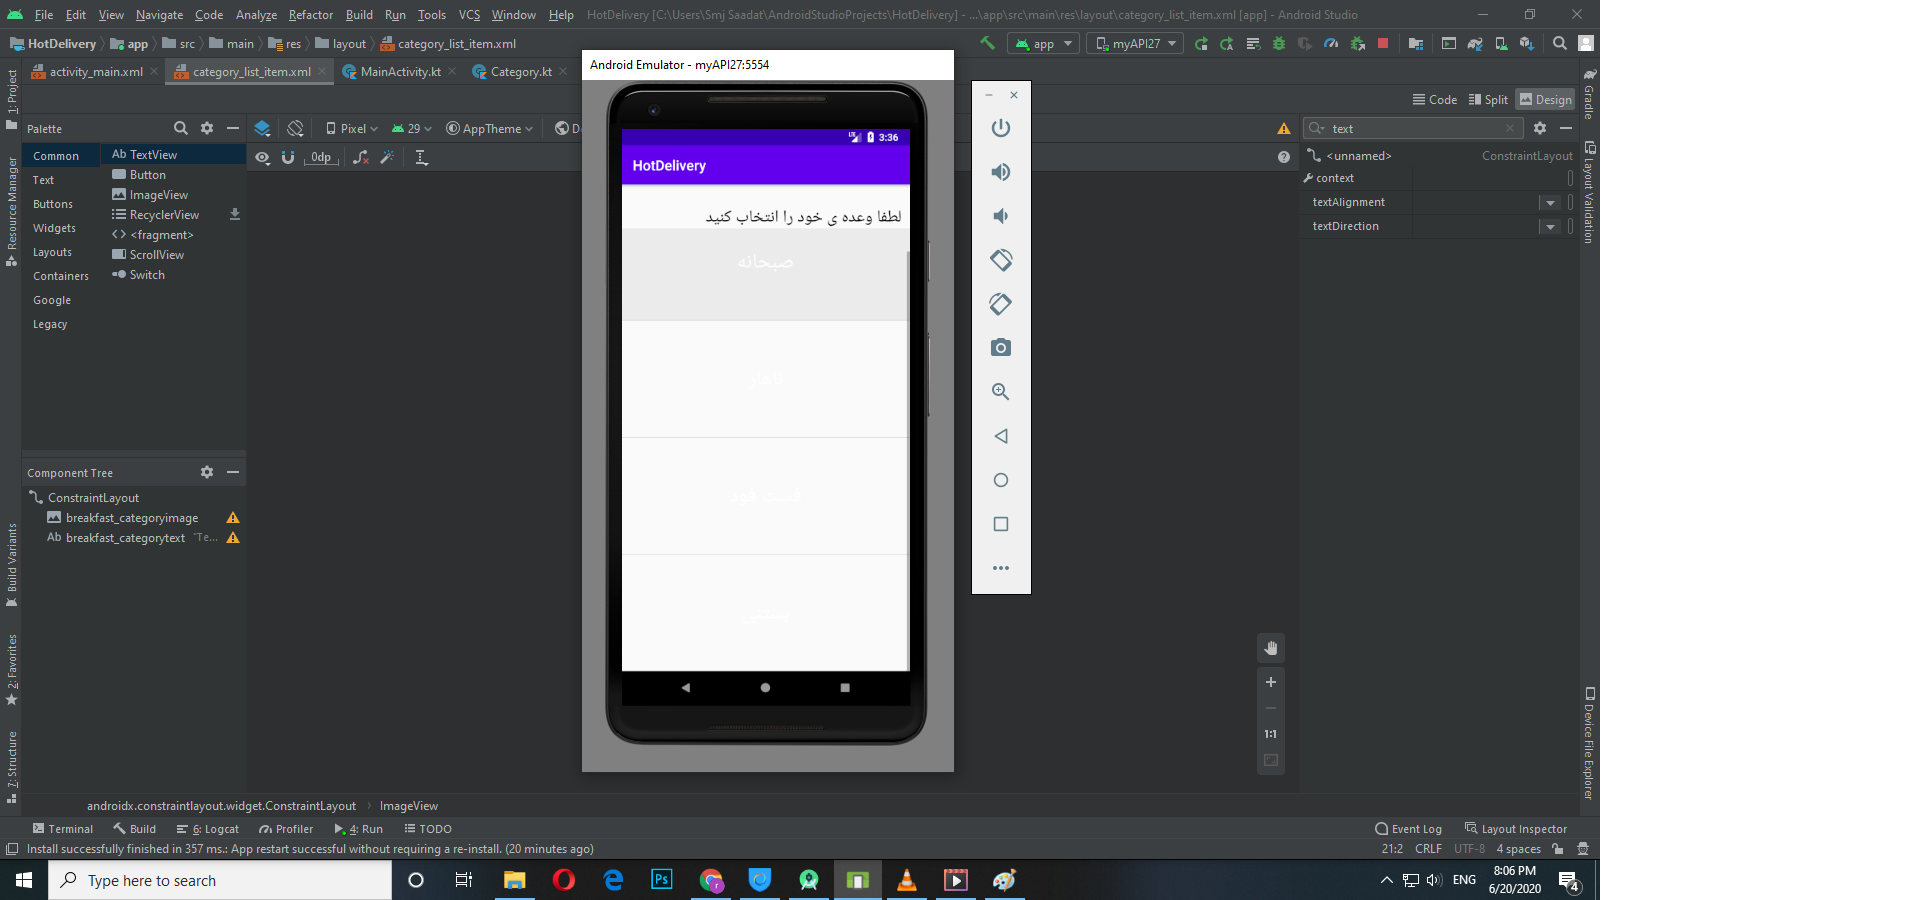The width and height of the screenshot is (1914, 900).
Task: Toggle Autoconnect magnet in designer toolbar
Action: click(288, 157)
